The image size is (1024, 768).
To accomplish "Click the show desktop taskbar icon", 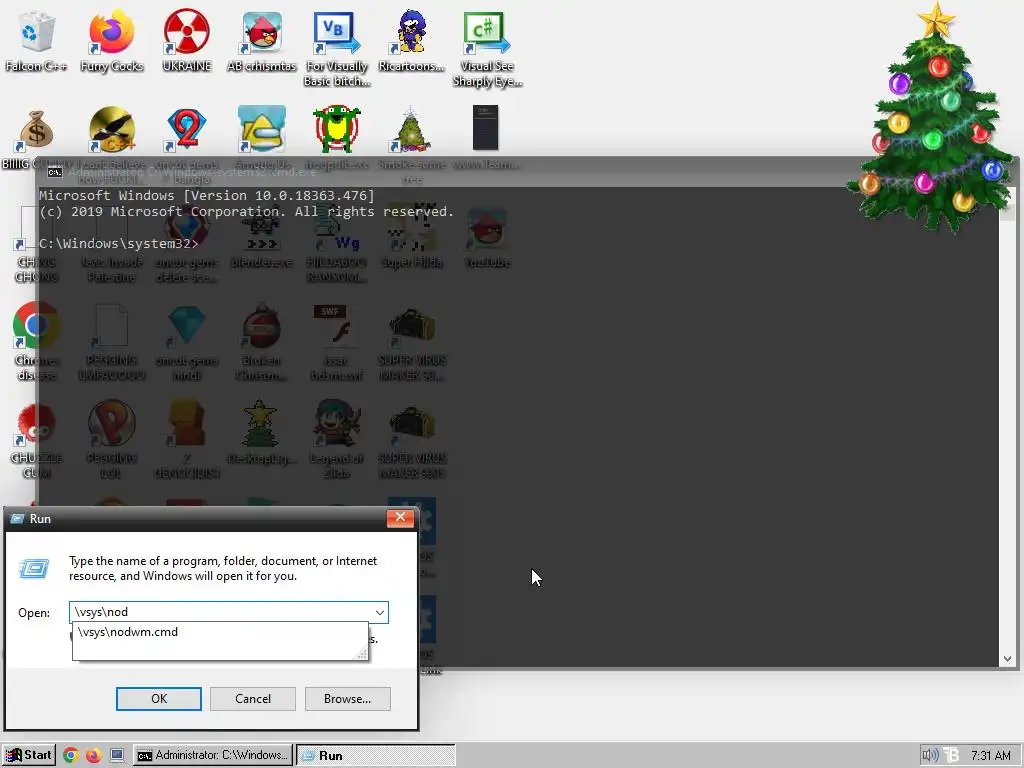I will [x=117, y=756].
